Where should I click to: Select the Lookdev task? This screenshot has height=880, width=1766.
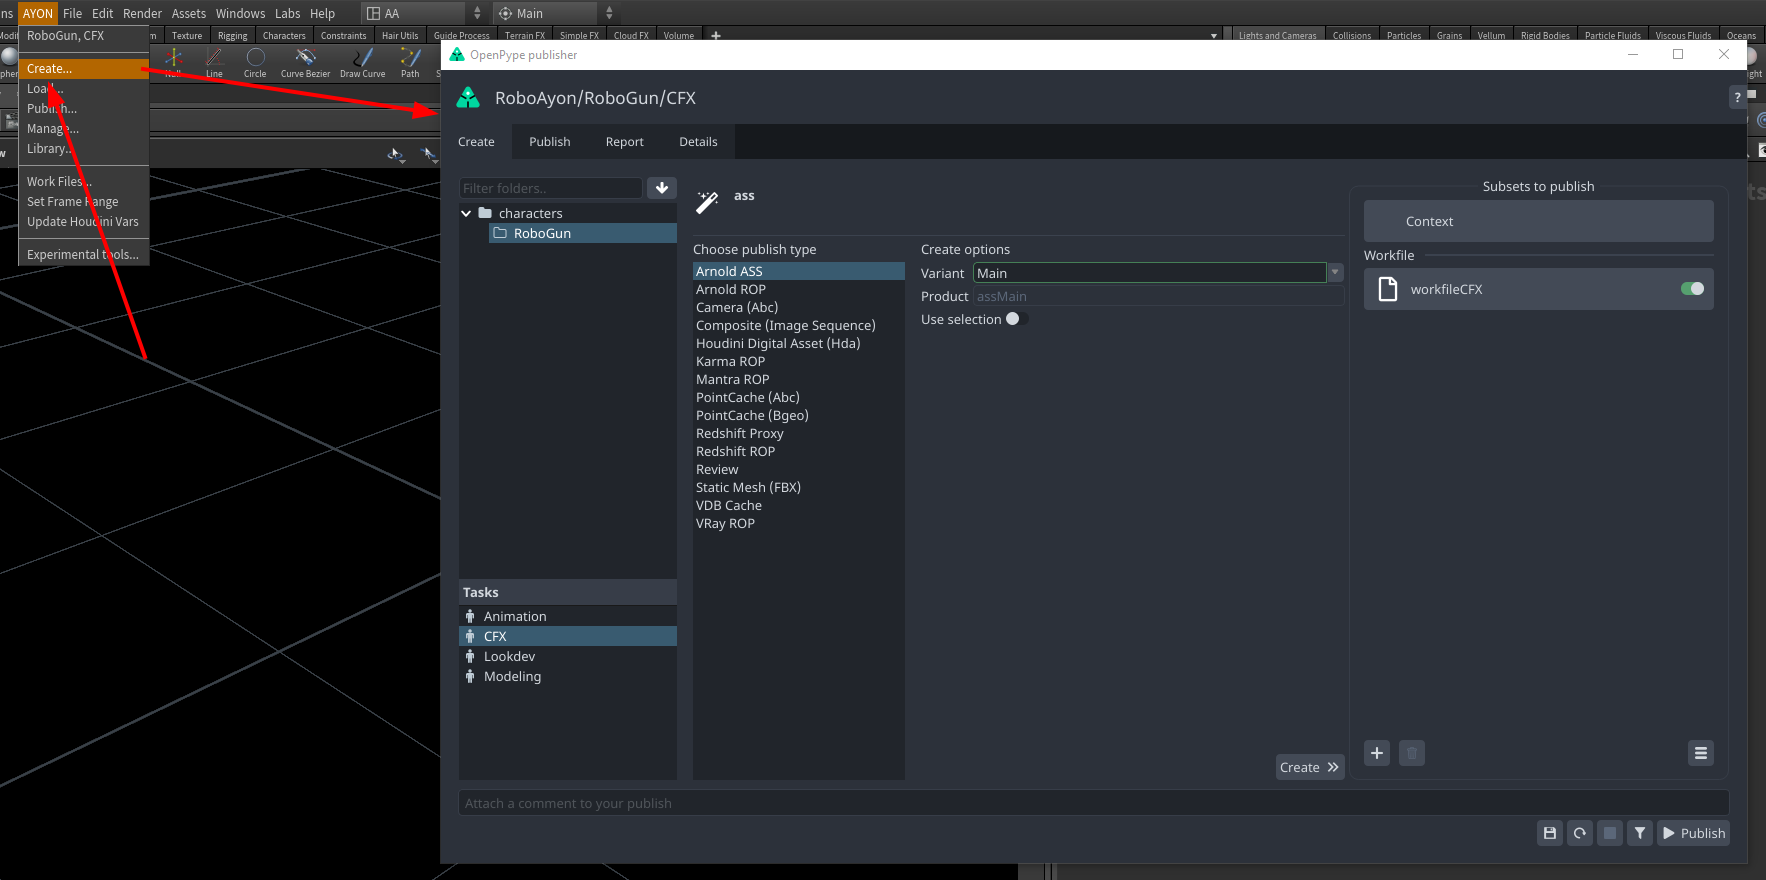[568, 656]
